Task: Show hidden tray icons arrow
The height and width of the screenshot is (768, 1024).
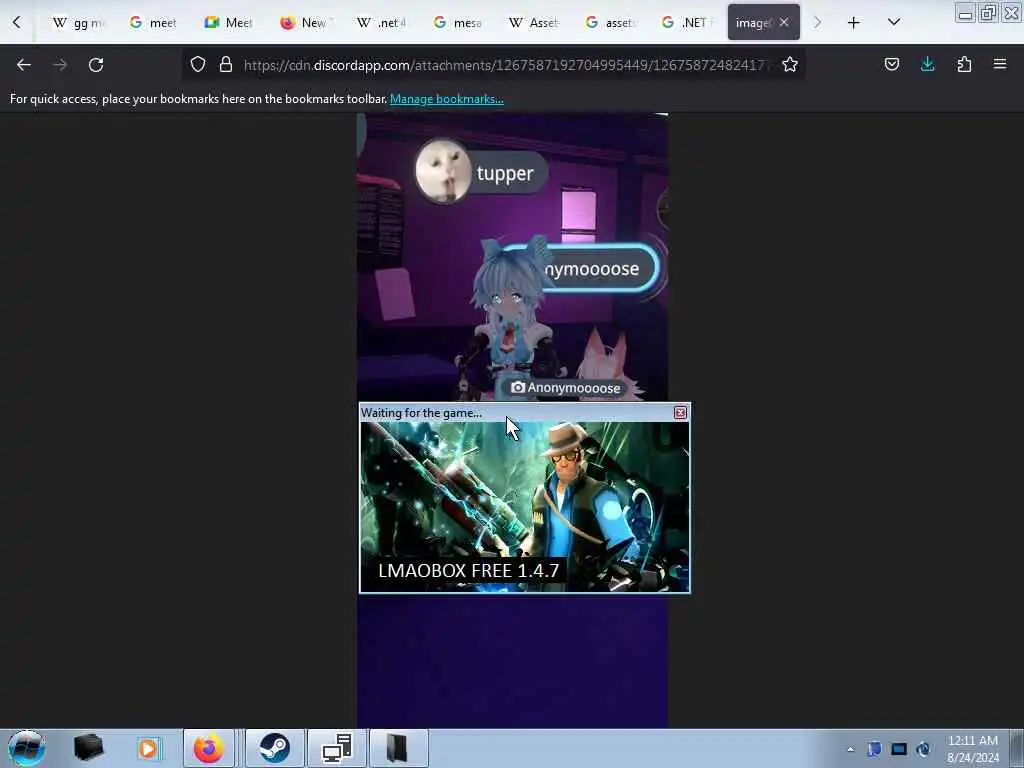Action: point(850,749)
